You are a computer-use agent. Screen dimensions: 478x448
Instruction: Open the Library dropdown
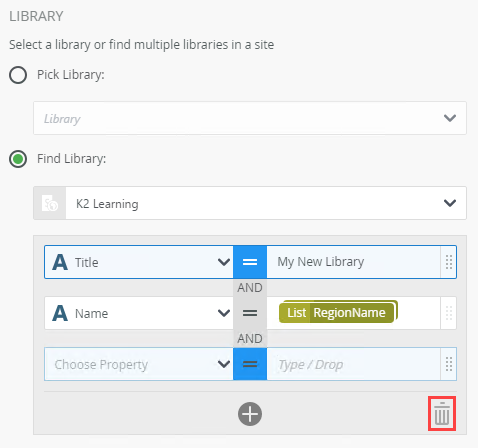tap(250, 118)
